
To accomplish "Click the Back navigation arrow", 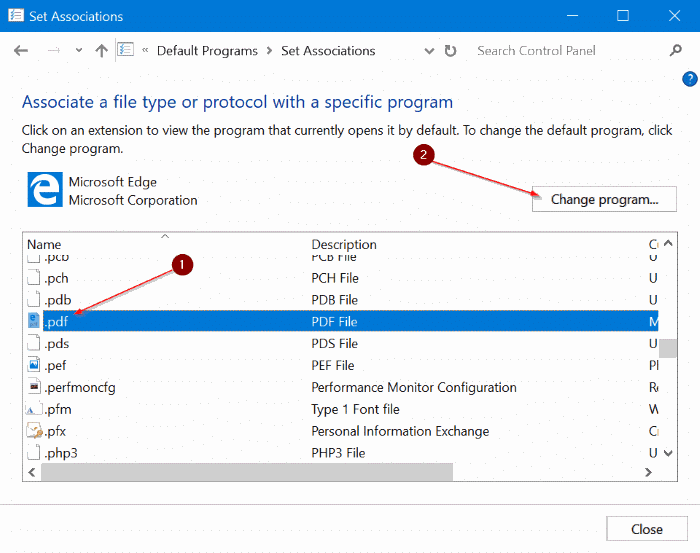I will [x=21, y=51].
